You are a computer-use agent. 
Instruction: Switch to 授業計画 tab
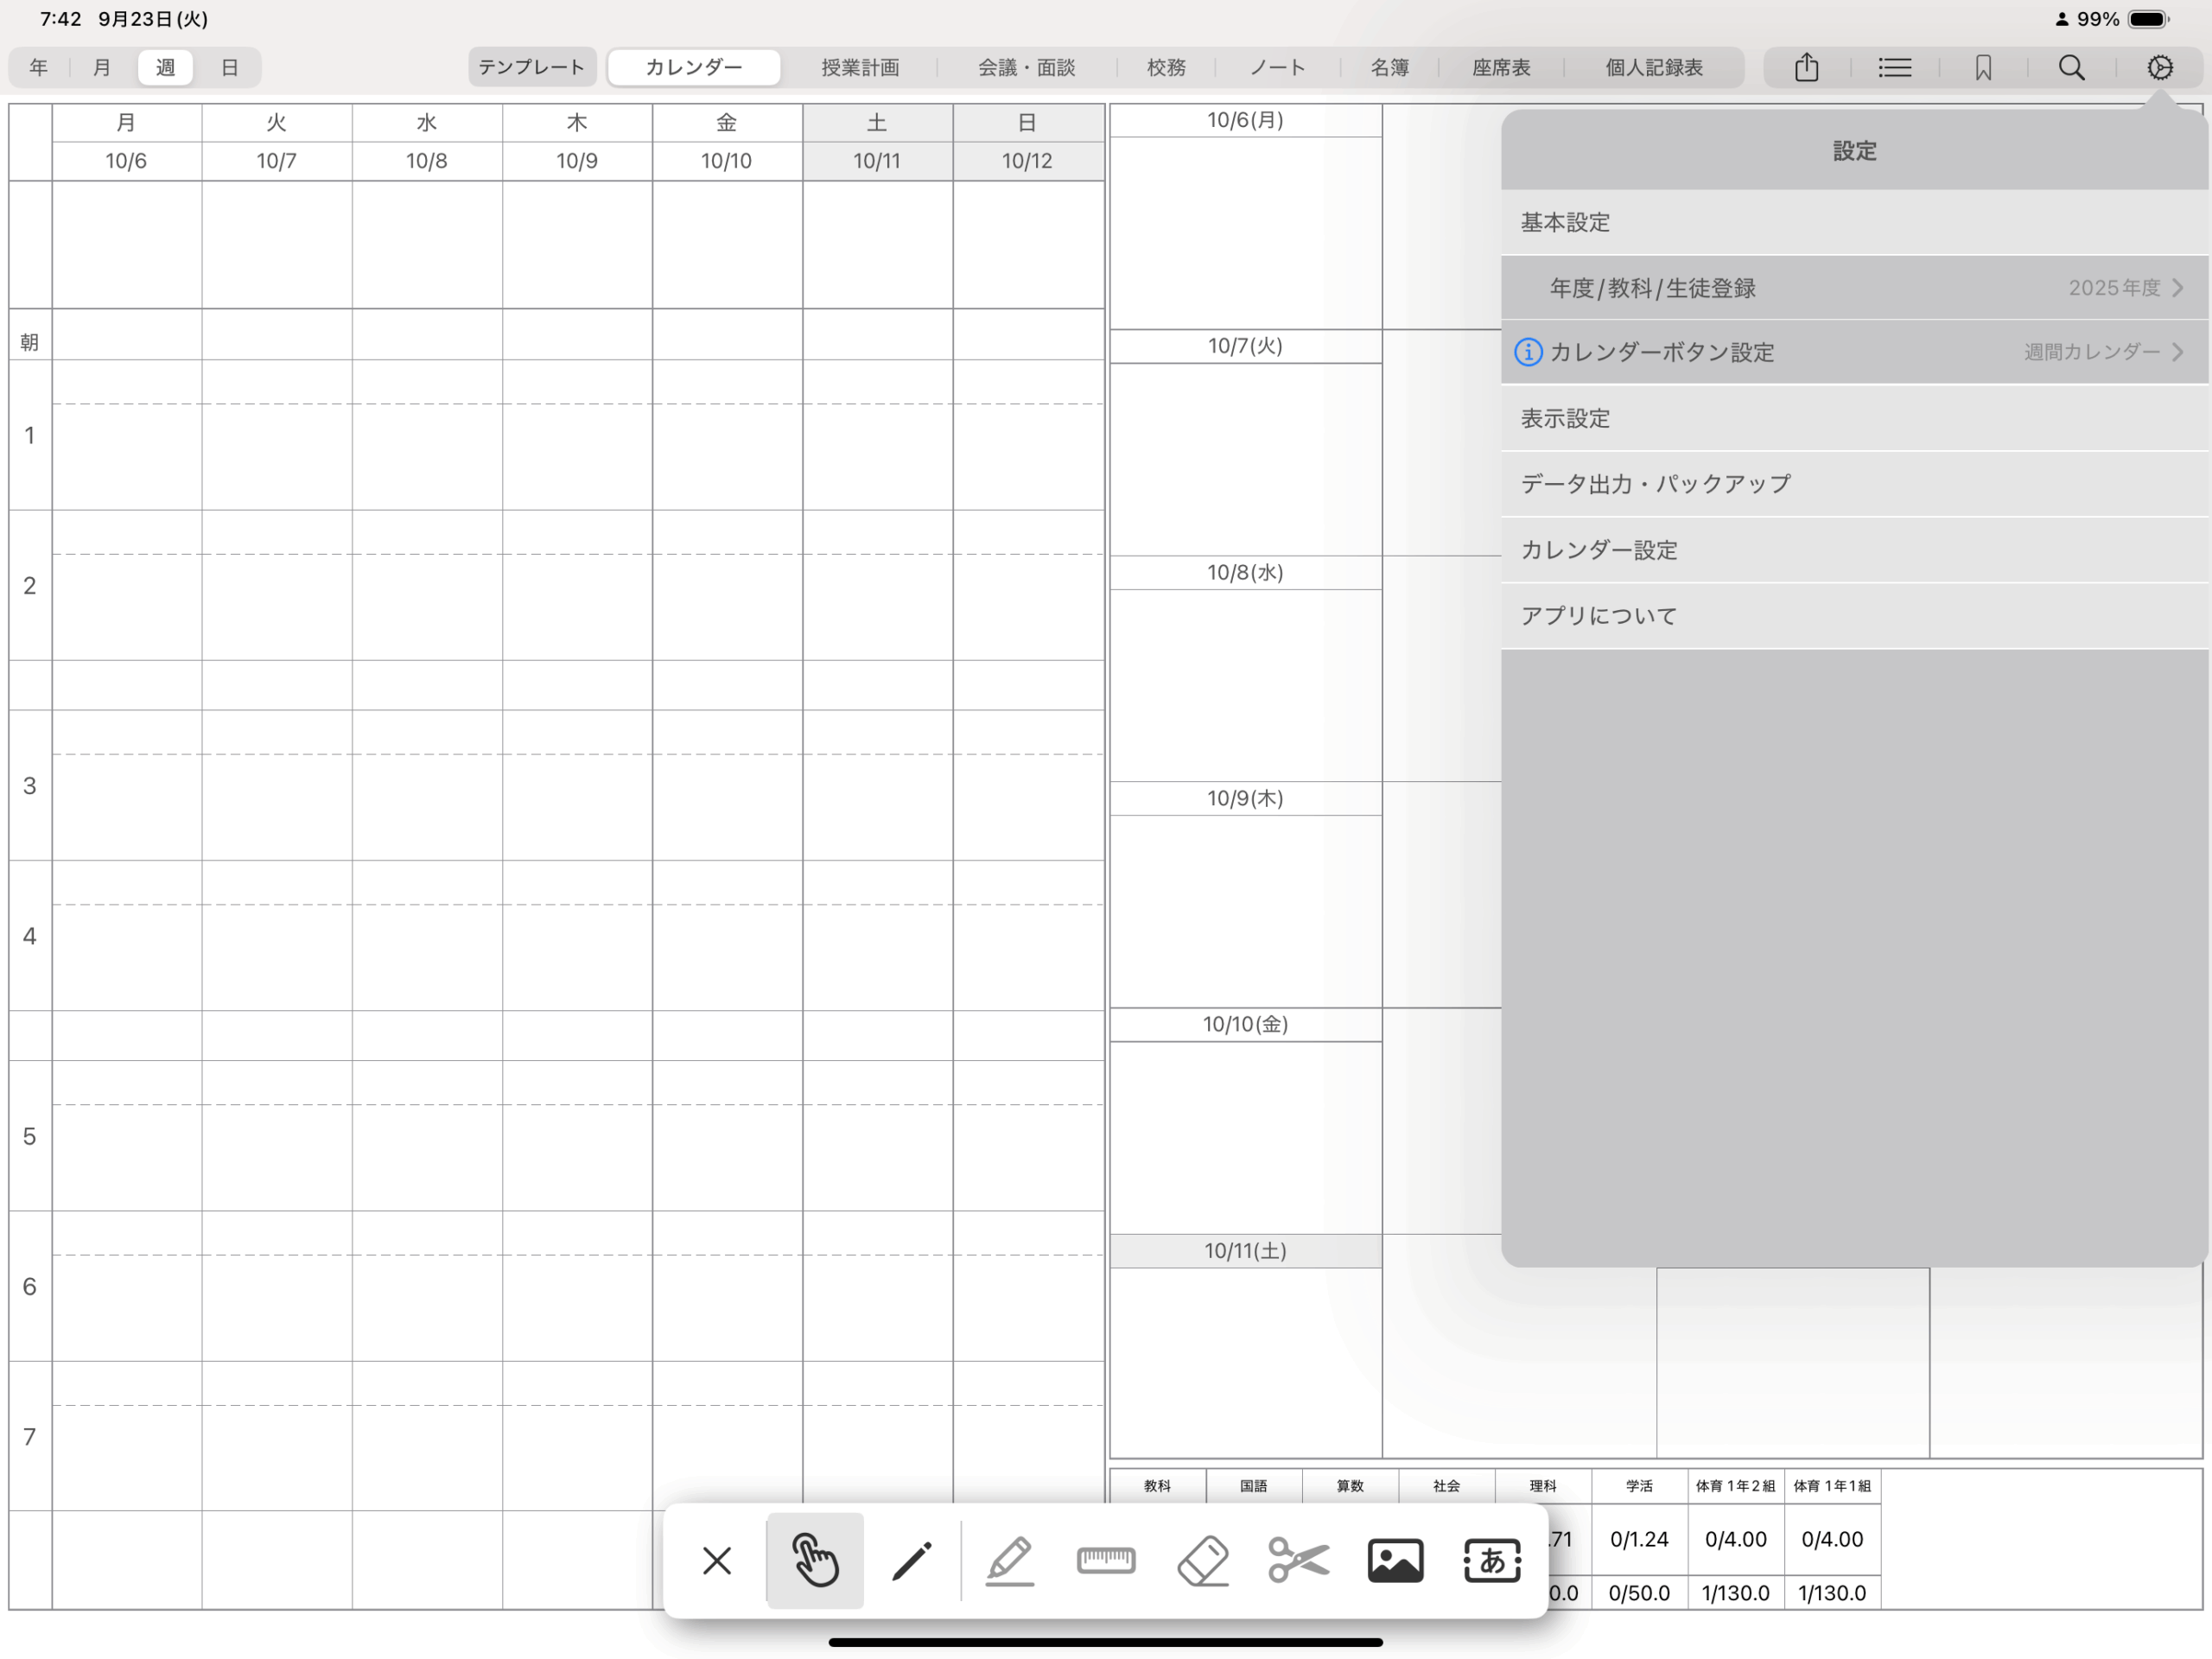tap(860, 68)
